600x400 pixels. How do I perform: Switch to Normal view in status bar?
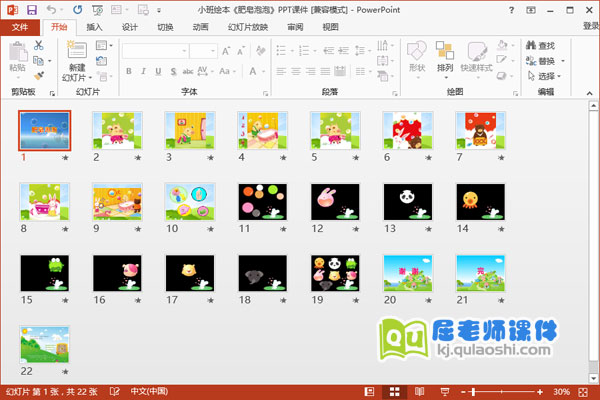pyautogui.click(x=369, y=392)
